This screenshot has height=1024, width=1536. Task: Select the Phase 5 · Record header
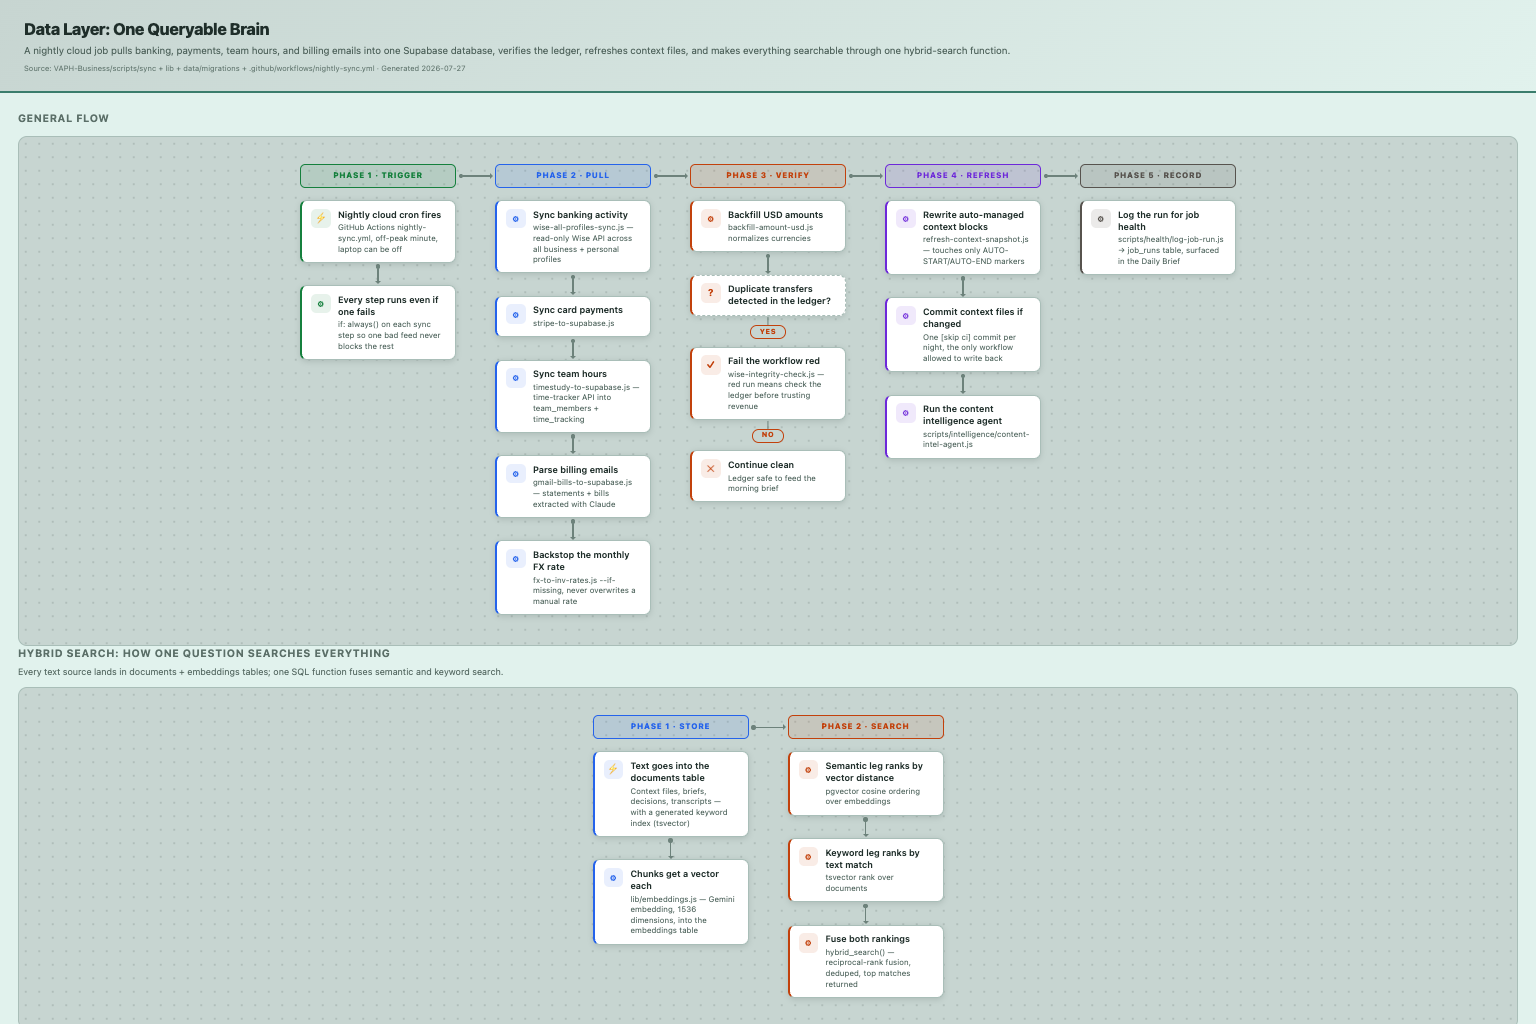coord(1158,176)
